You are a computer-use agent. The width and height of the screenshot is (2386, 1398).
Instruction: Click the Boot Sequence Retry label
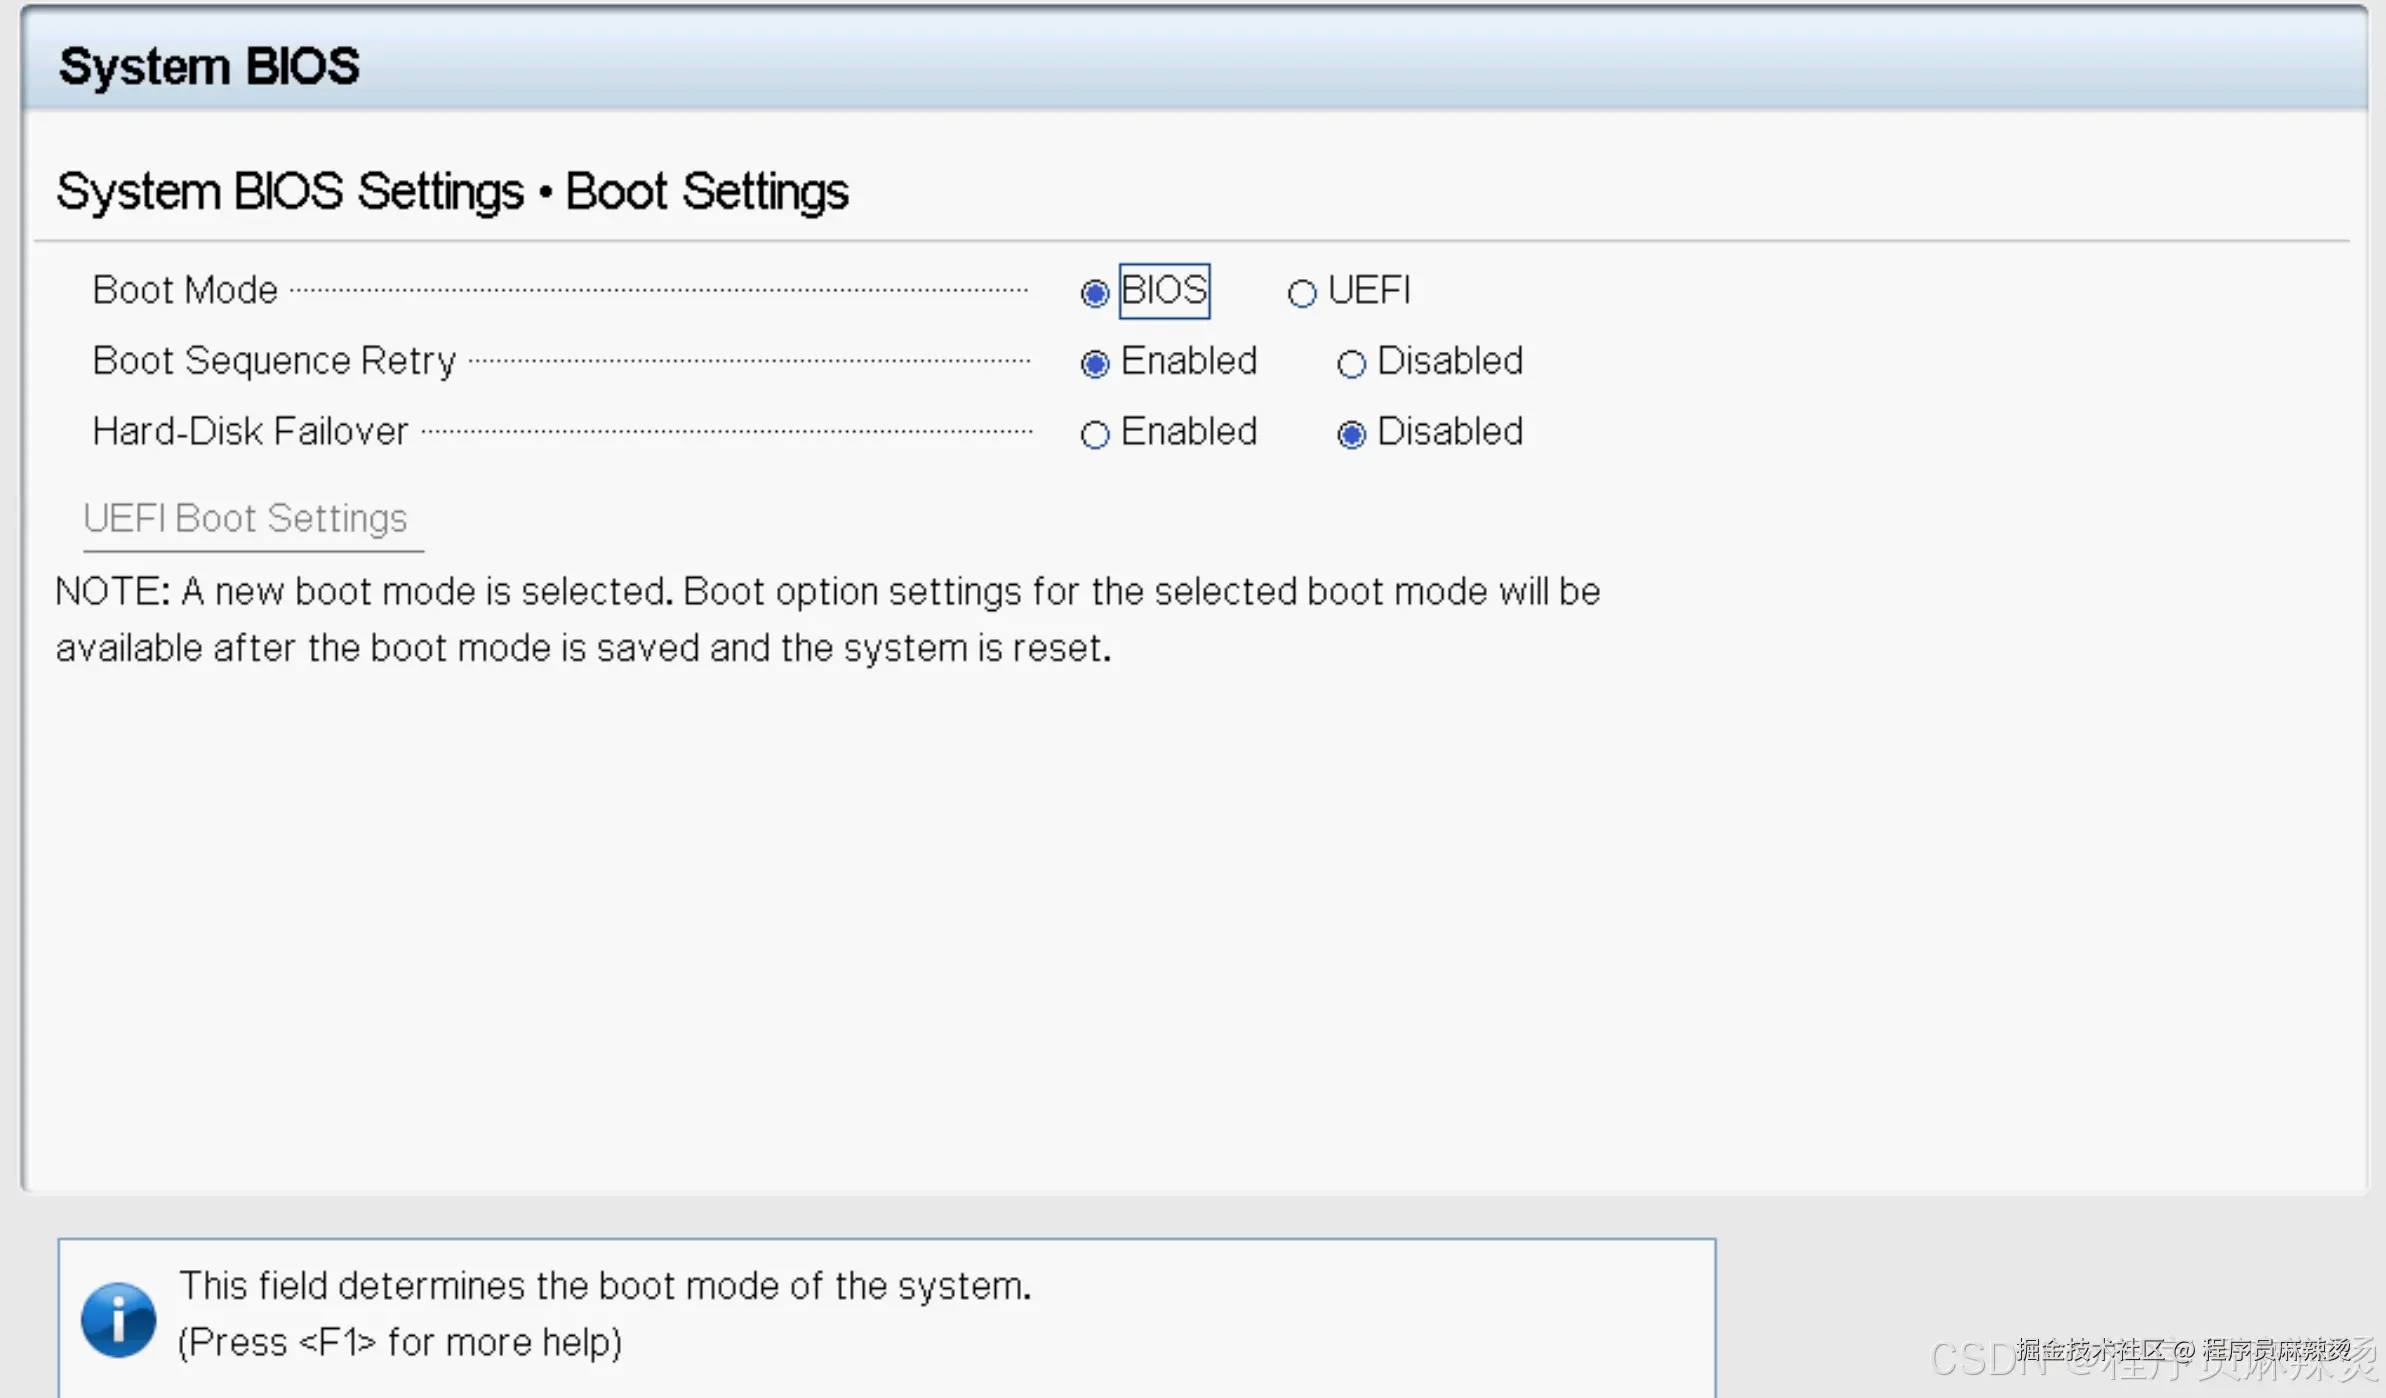(274, 361)
